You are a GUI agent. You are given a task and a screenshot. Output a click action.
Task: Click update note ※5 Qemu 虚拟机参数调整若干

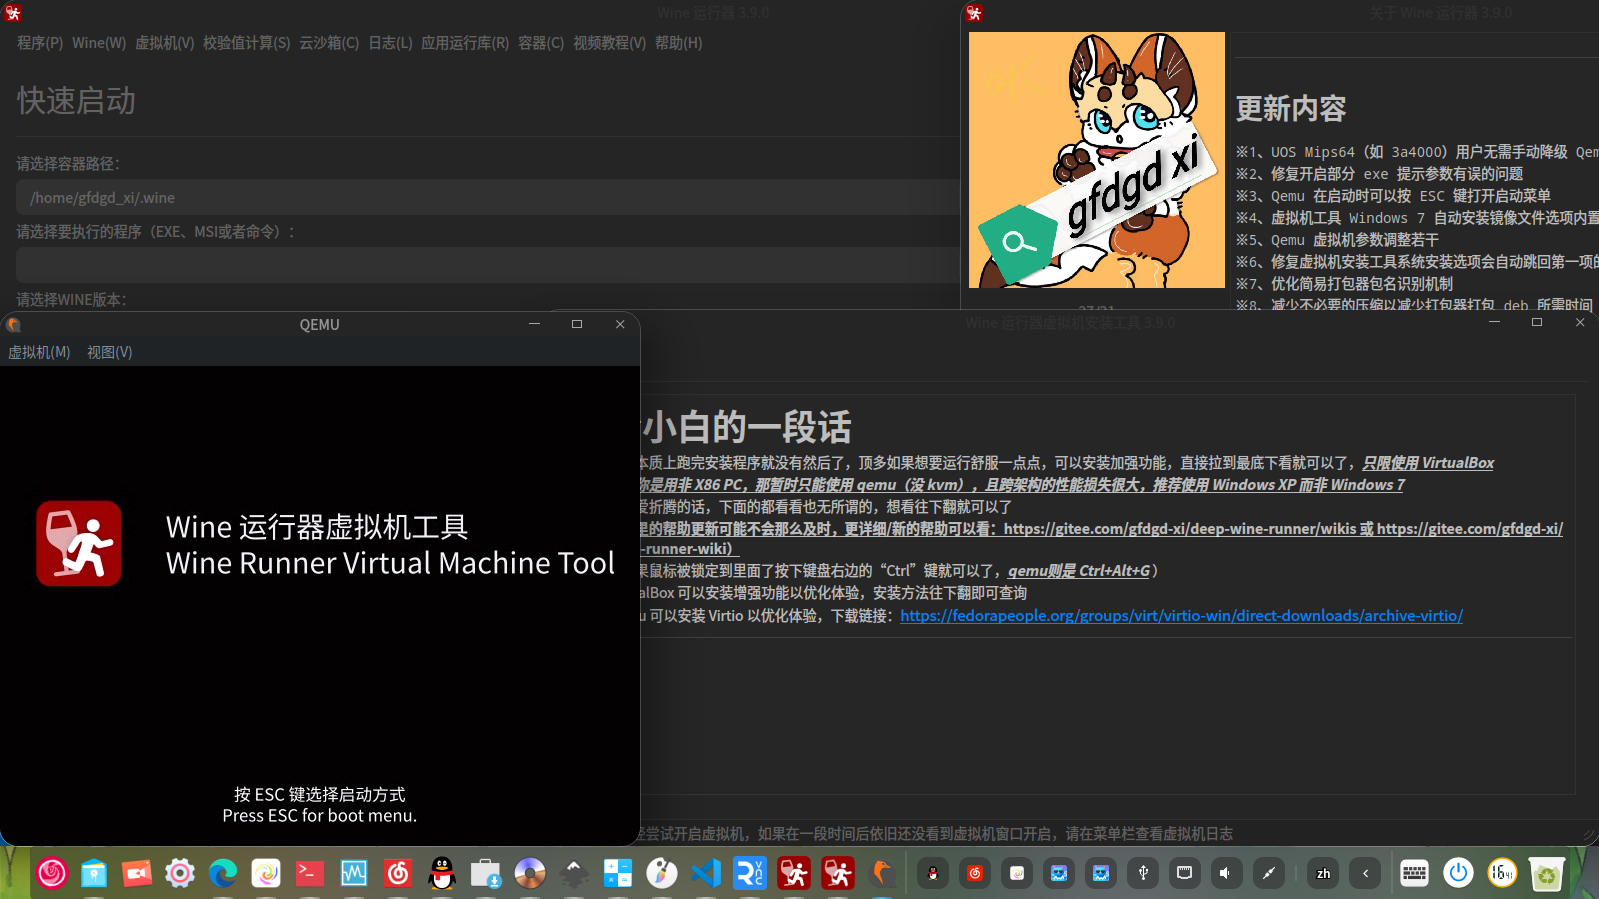(1337, 240)
